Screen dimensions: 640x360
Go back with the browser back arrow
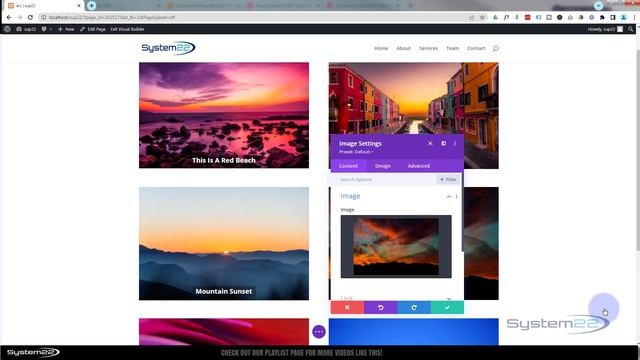pyautogui.click(x=9, y=18)
